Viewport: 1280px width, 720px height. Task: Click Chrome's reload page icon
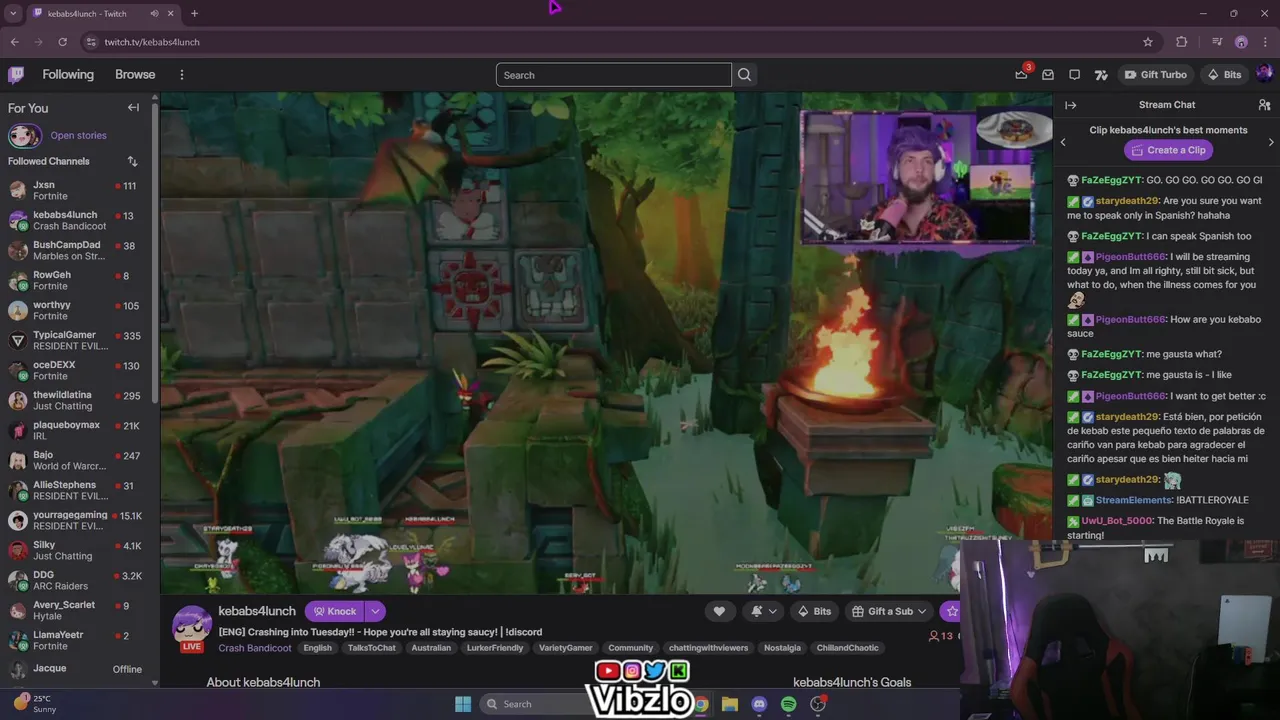pos(62,42)
